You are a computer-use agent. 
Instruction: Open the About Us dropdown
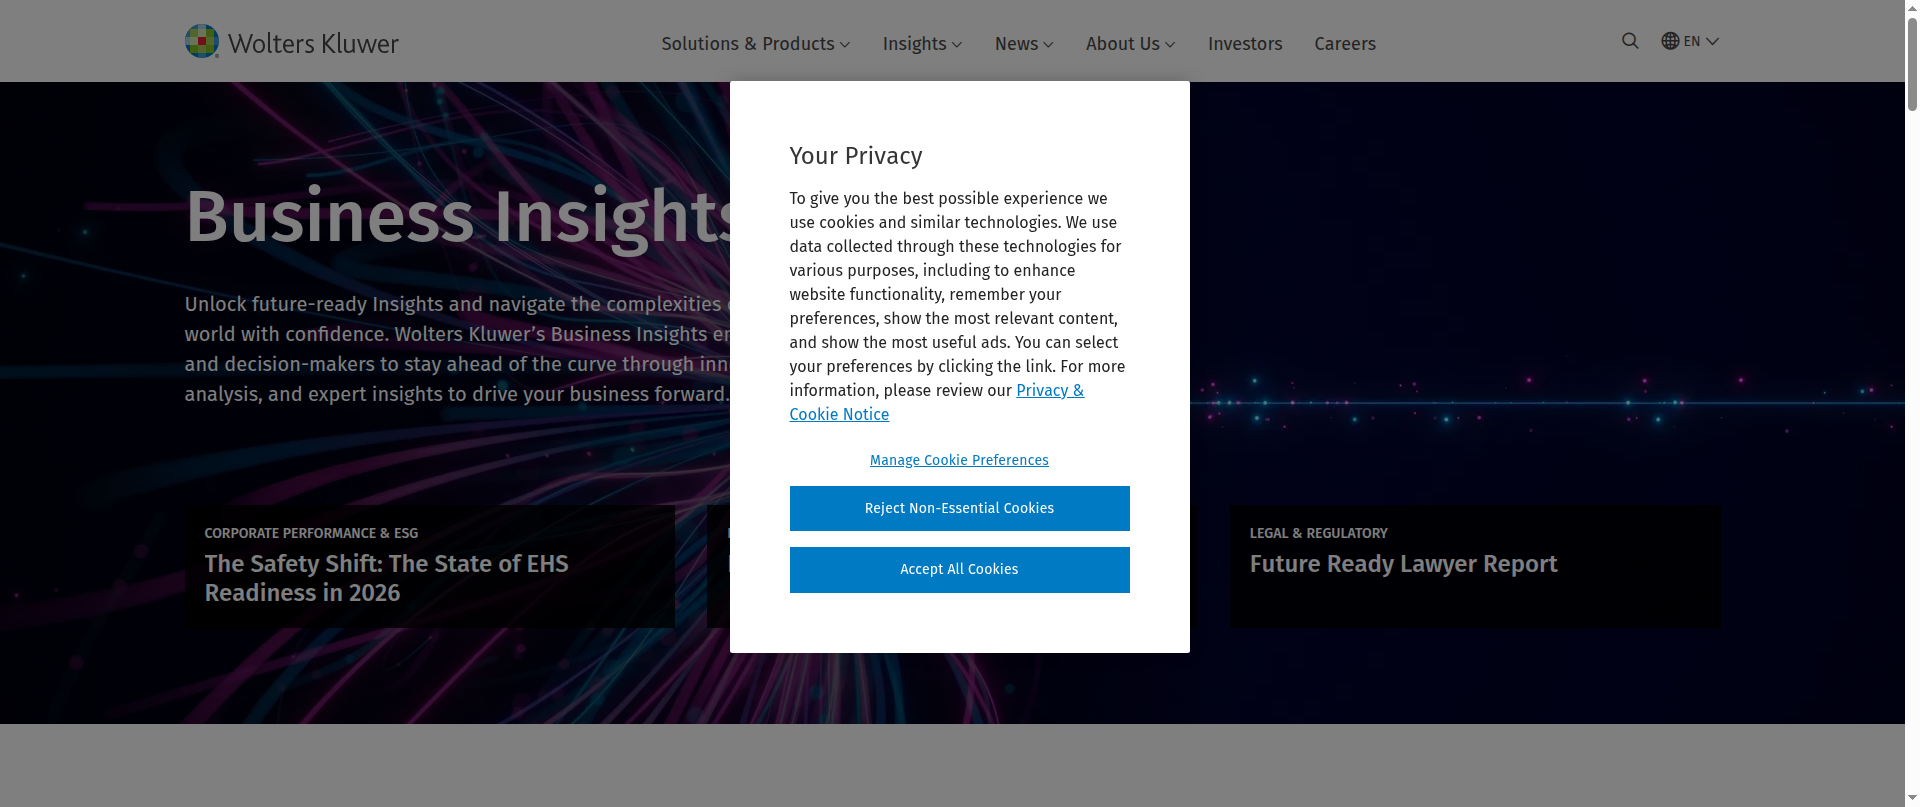point(1130,44)
